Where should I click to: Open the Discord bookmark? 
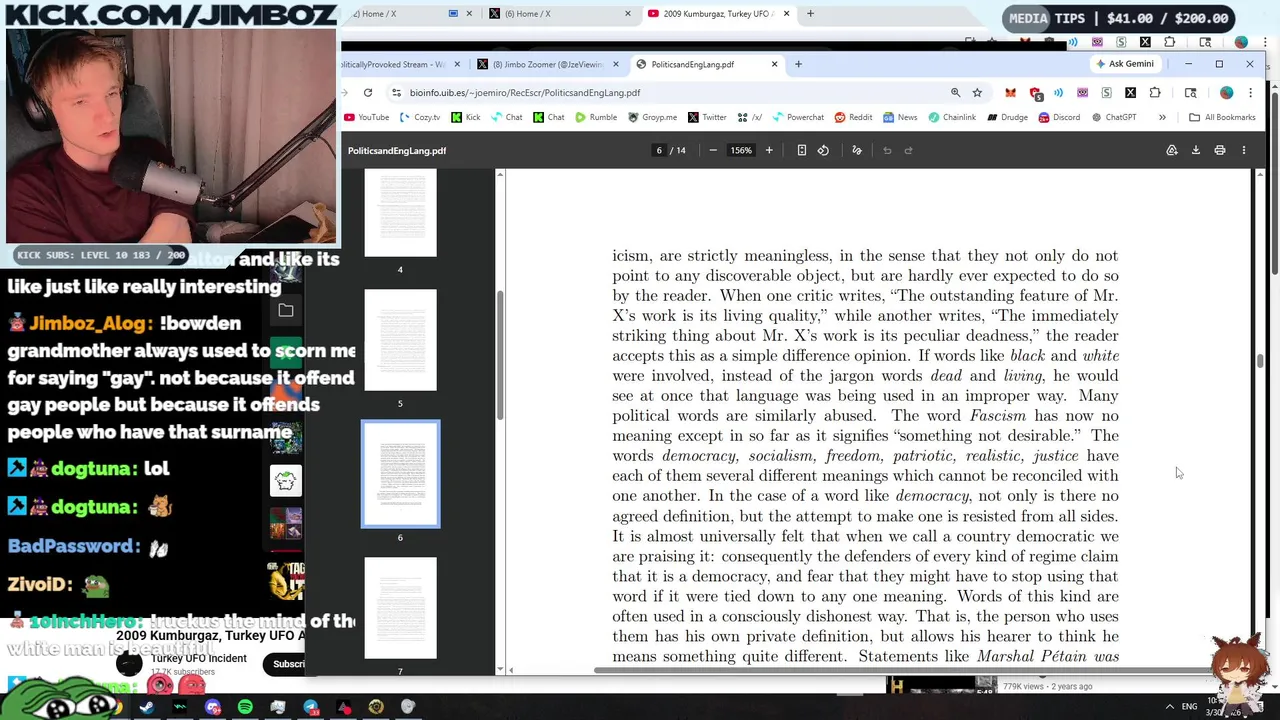point(1059,117)
